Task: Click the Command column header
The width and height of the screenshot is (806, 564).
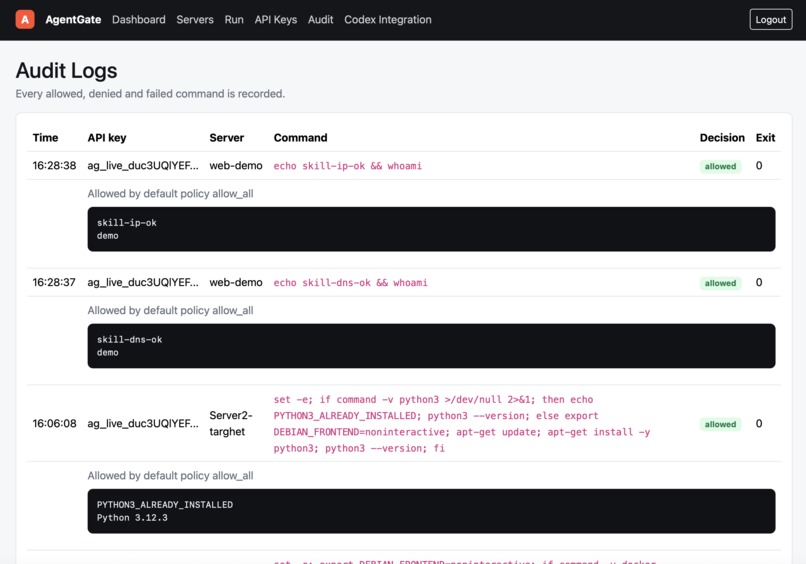Action: pyautogui.click(x=300, y=138)
